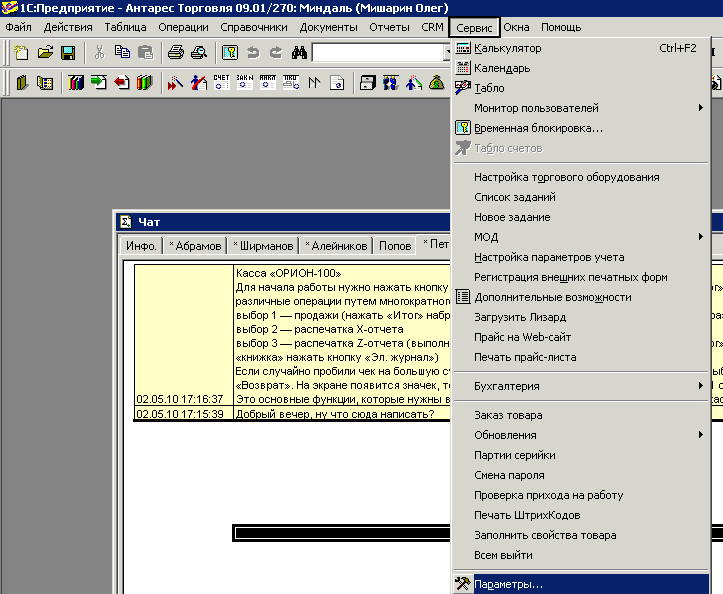
Task: Search using the binoculars icon
Action: point(299,53)
